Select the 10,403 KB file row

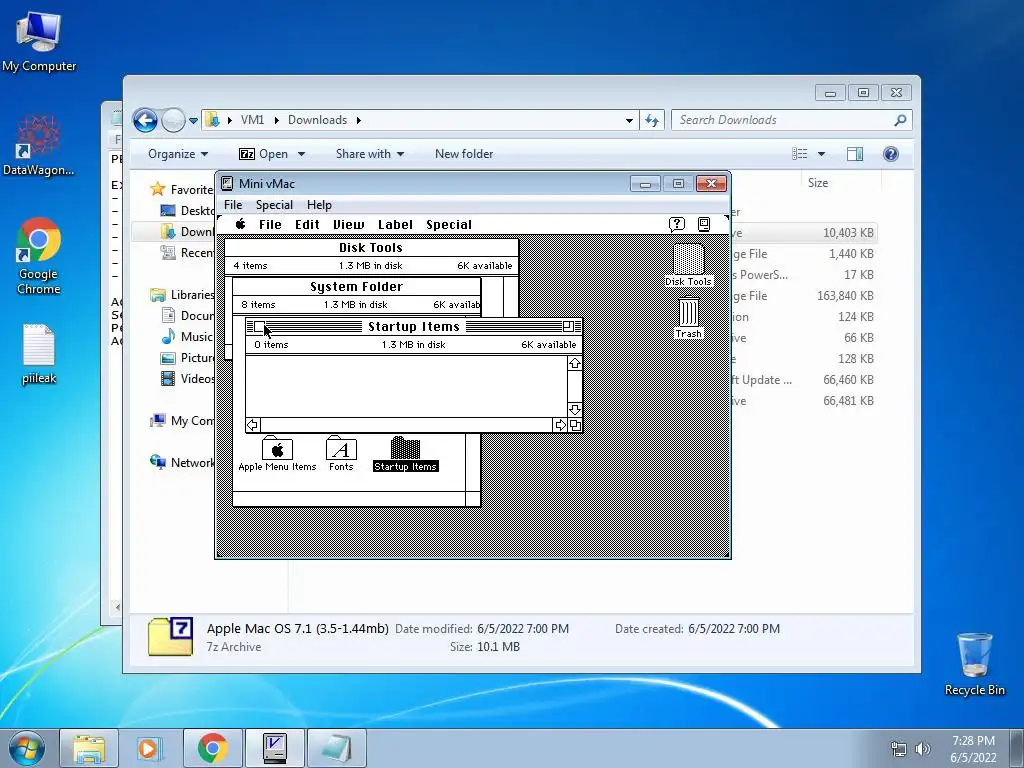click(x=803, y=233)
